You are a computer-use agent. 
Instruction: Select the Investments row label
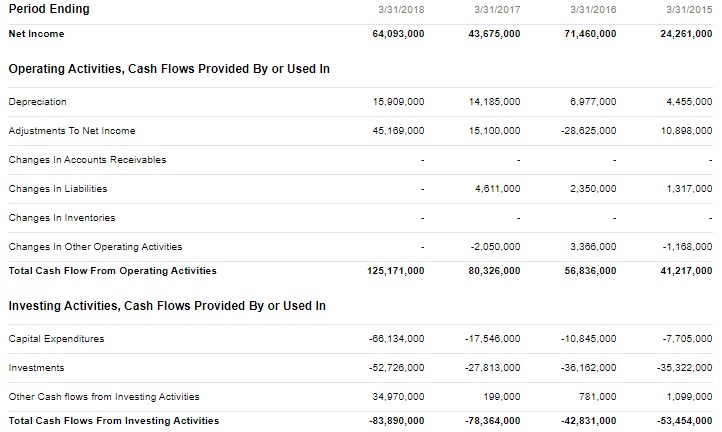pyautogui.click(x=36, y=368)
